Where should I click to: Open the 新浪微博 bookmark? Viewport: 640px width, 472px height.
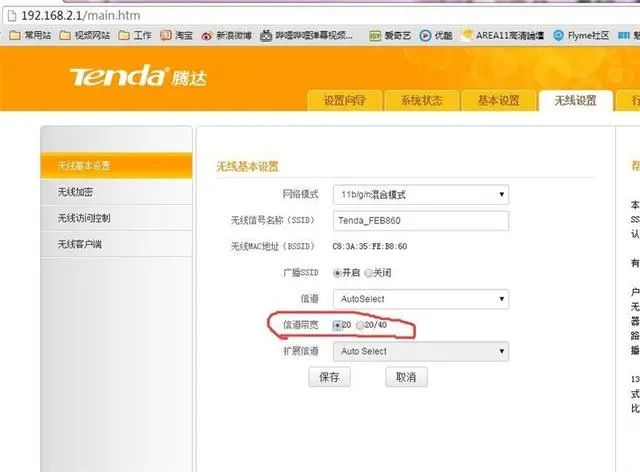tap(226, 35)
